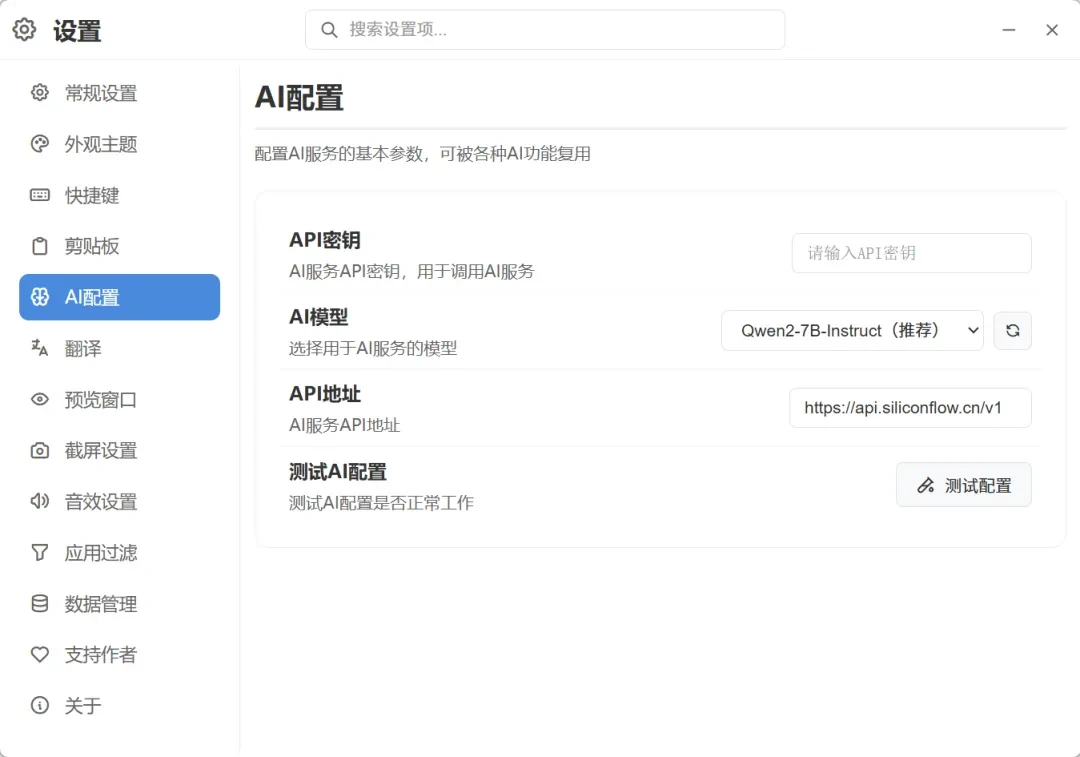1080x757 pixels.
Task: Click the AI配置 page heading
Action: [x=299, y=97]
